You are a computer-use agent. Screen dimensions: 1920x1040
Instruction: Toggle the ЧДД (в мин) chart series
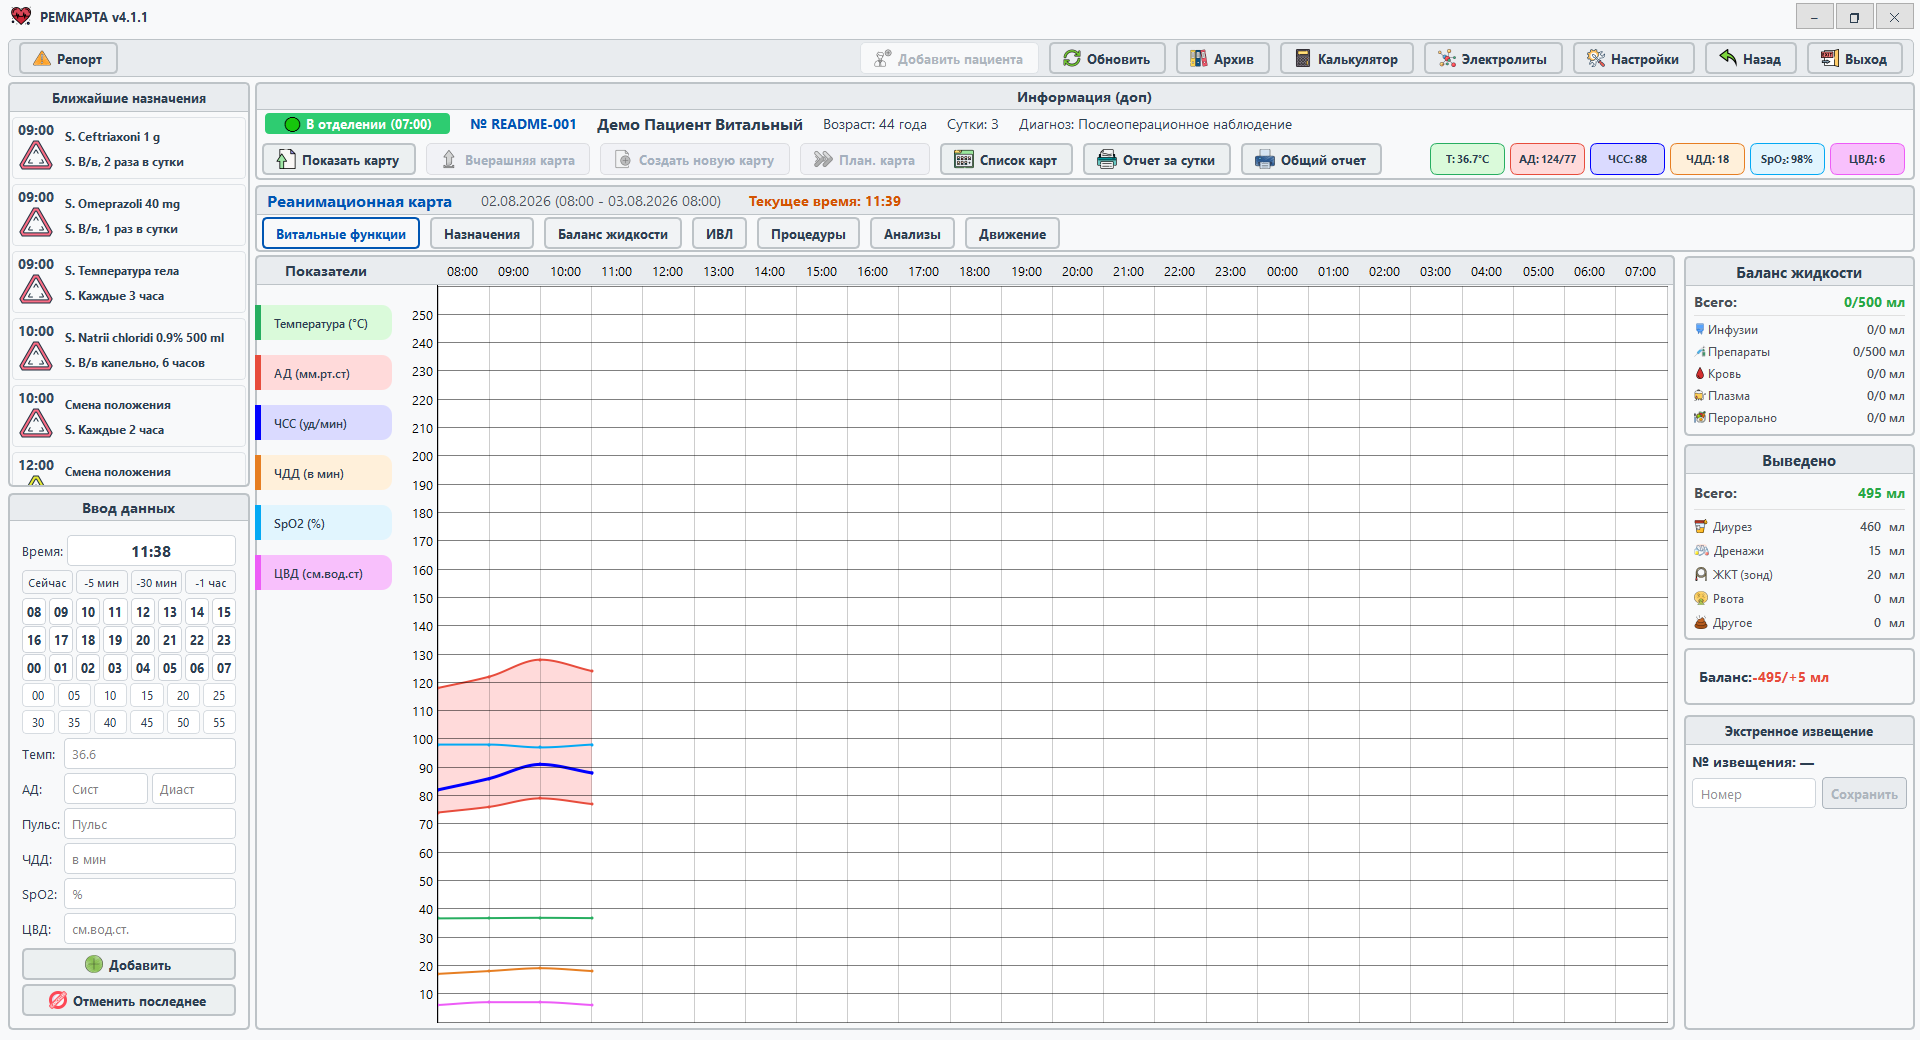(324, 473)
